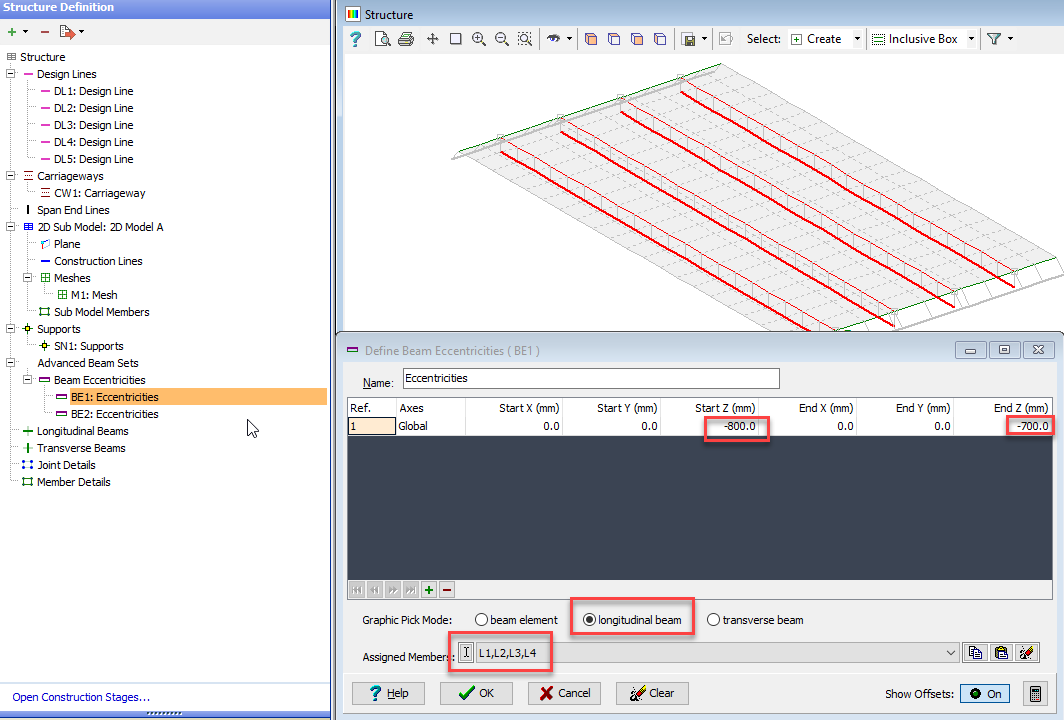1064x720 pixels.
Task: Switch pick mode to transverse beam
Action: (715, 619)
